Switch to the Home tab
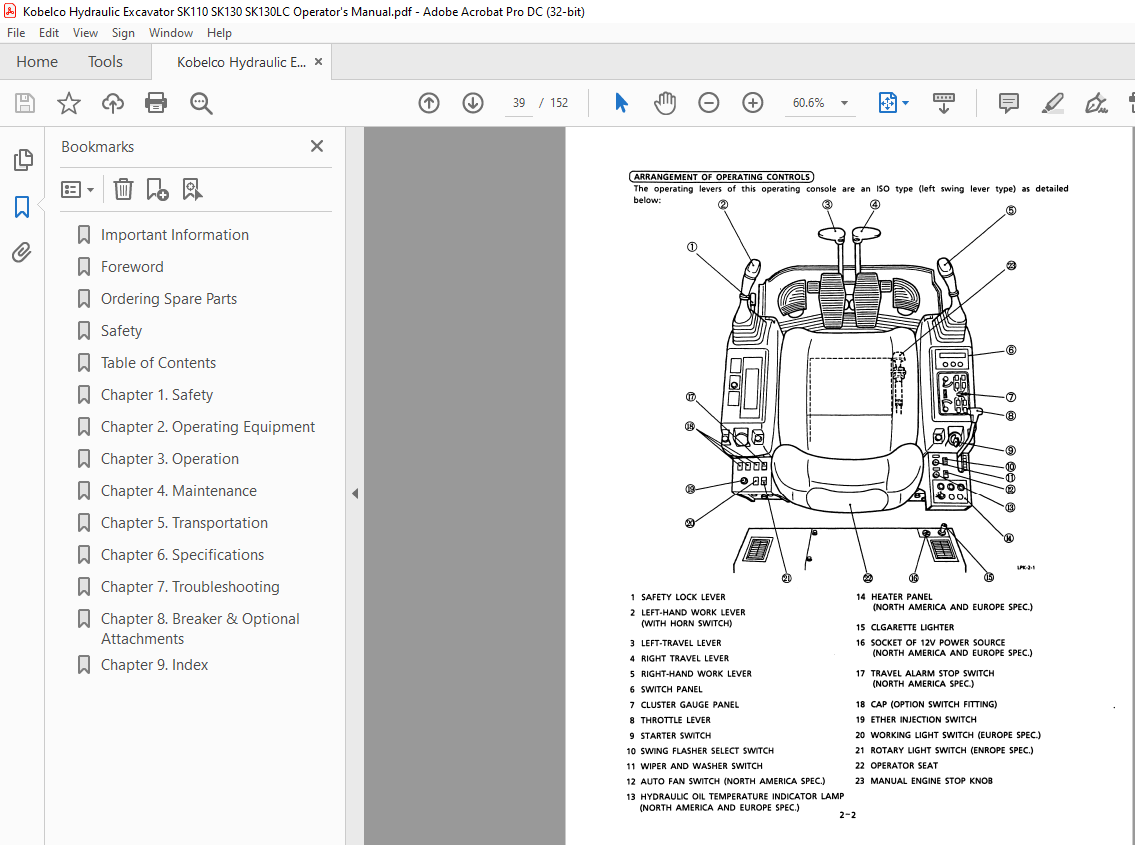This screenshot has height=845, width=1135. (37, 62)
